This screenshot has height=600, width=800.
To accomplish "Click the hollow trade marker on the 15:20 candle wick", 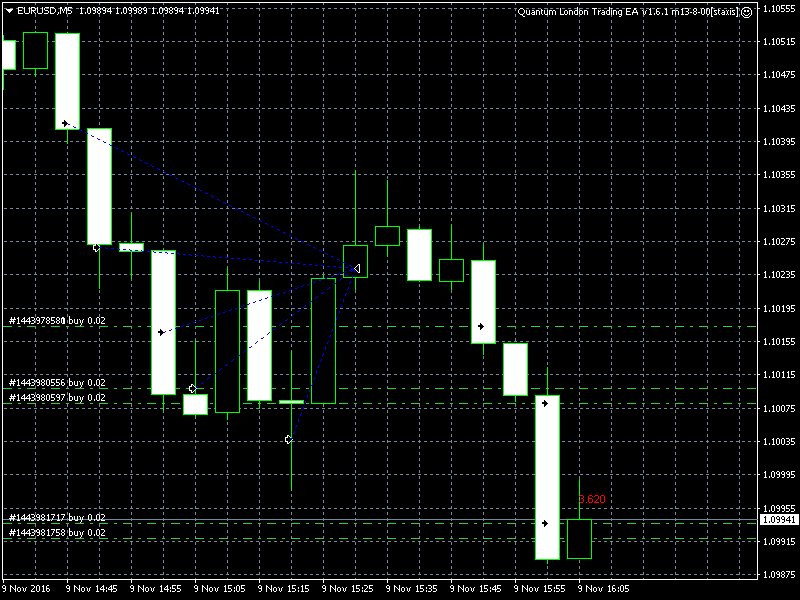I will (289, 439).
